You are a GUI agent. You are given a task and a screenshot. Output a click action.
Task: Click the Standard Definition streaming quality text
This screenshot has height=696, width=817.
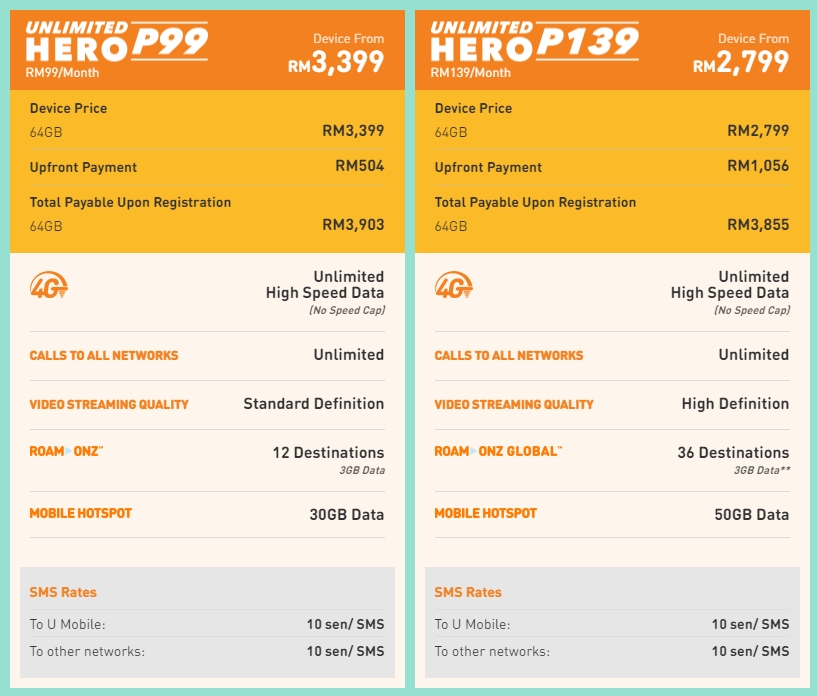(313, 404)
